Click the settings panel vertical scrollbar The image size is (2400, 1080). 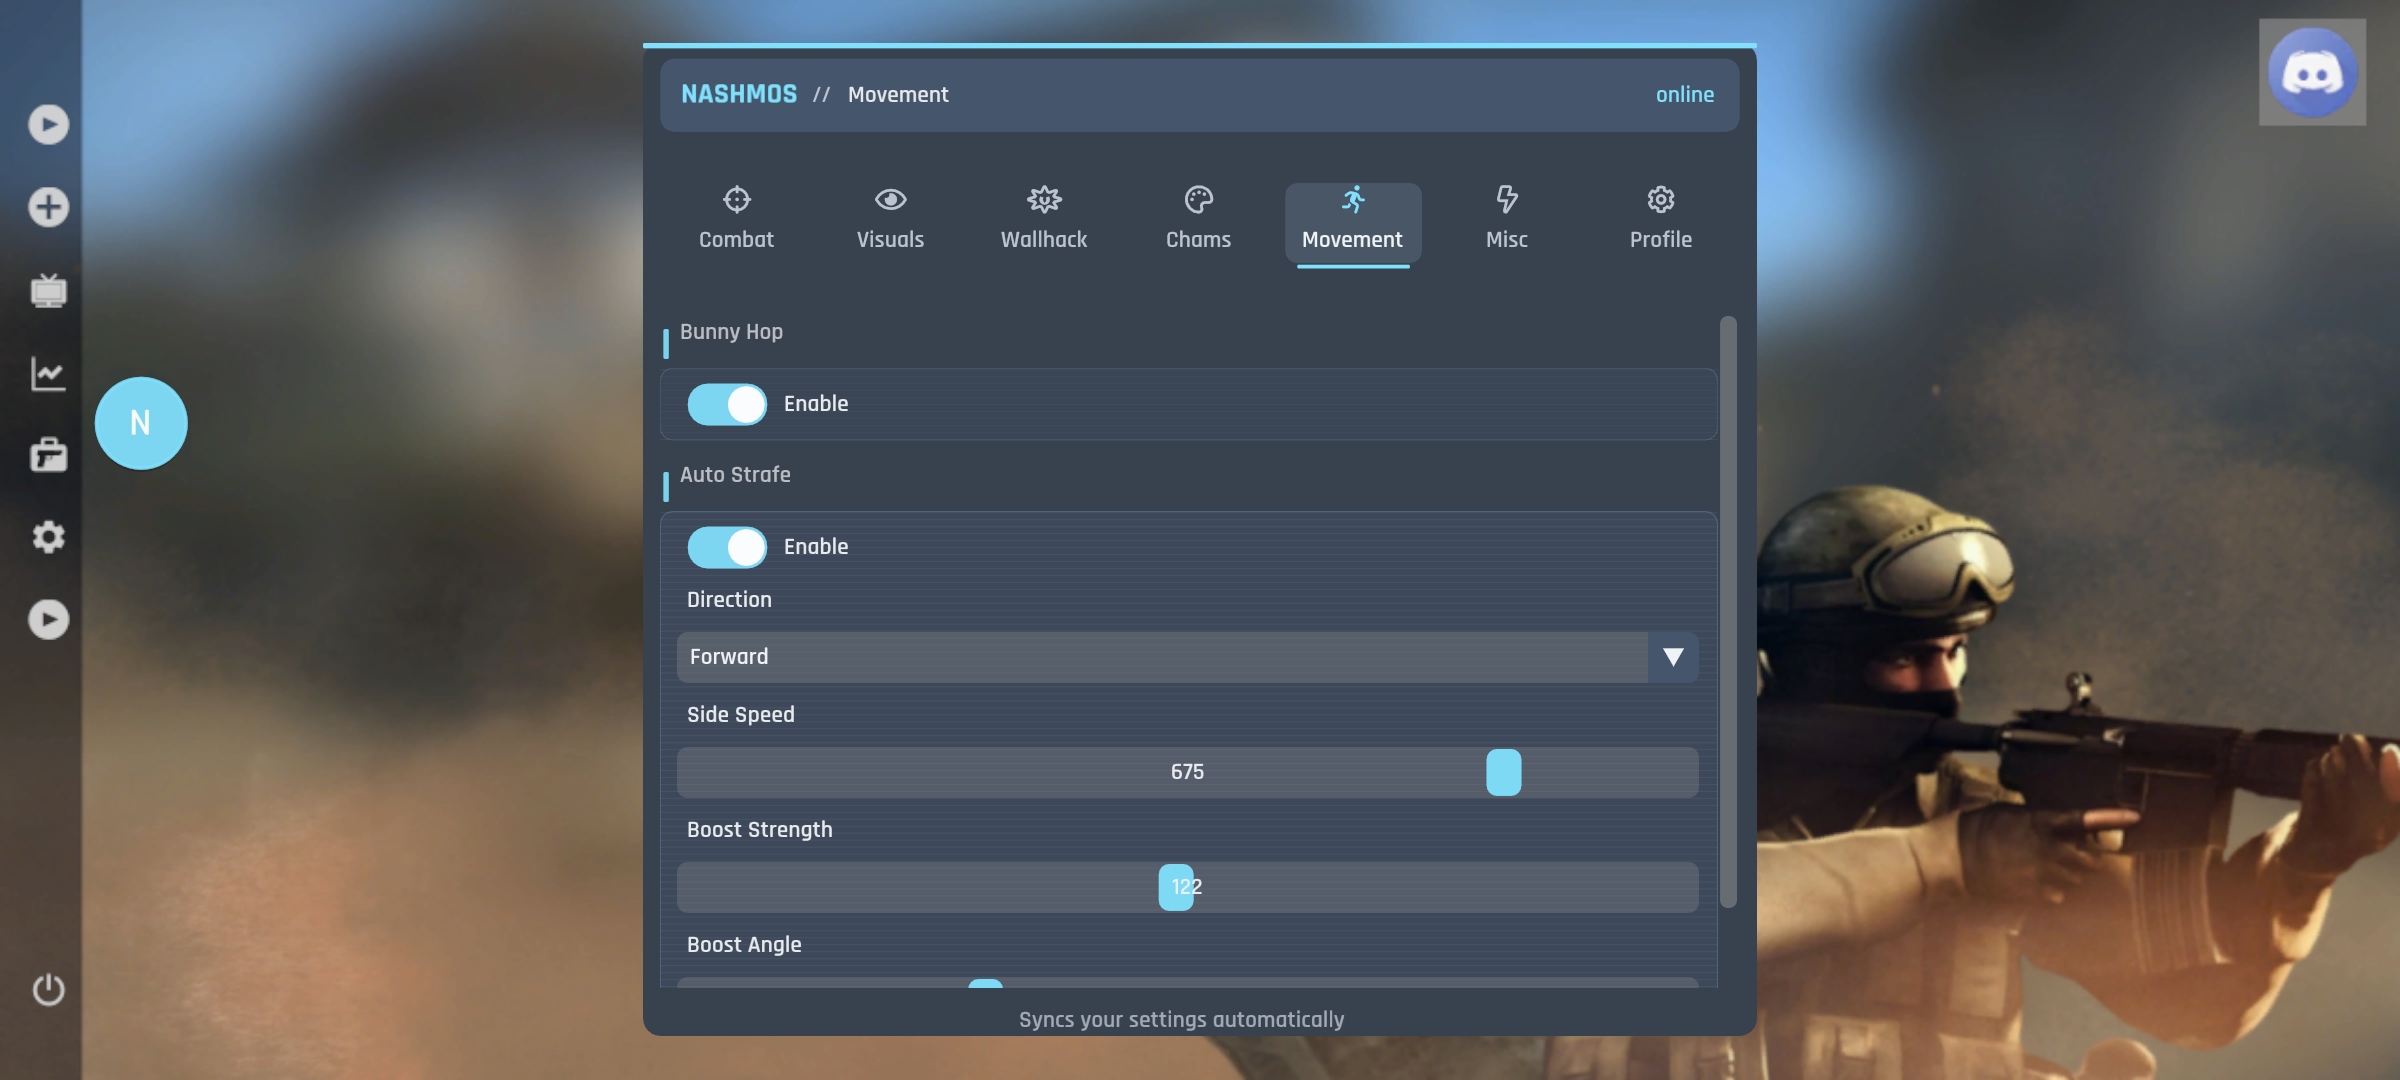[1728, 612]
